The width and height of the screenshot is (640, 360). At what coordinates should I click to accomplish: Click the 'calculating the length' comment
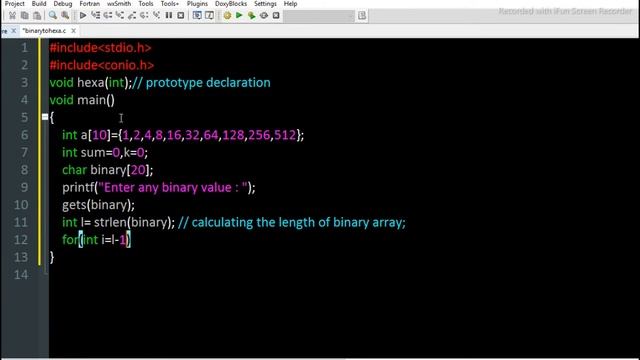(x=292, y=222)
